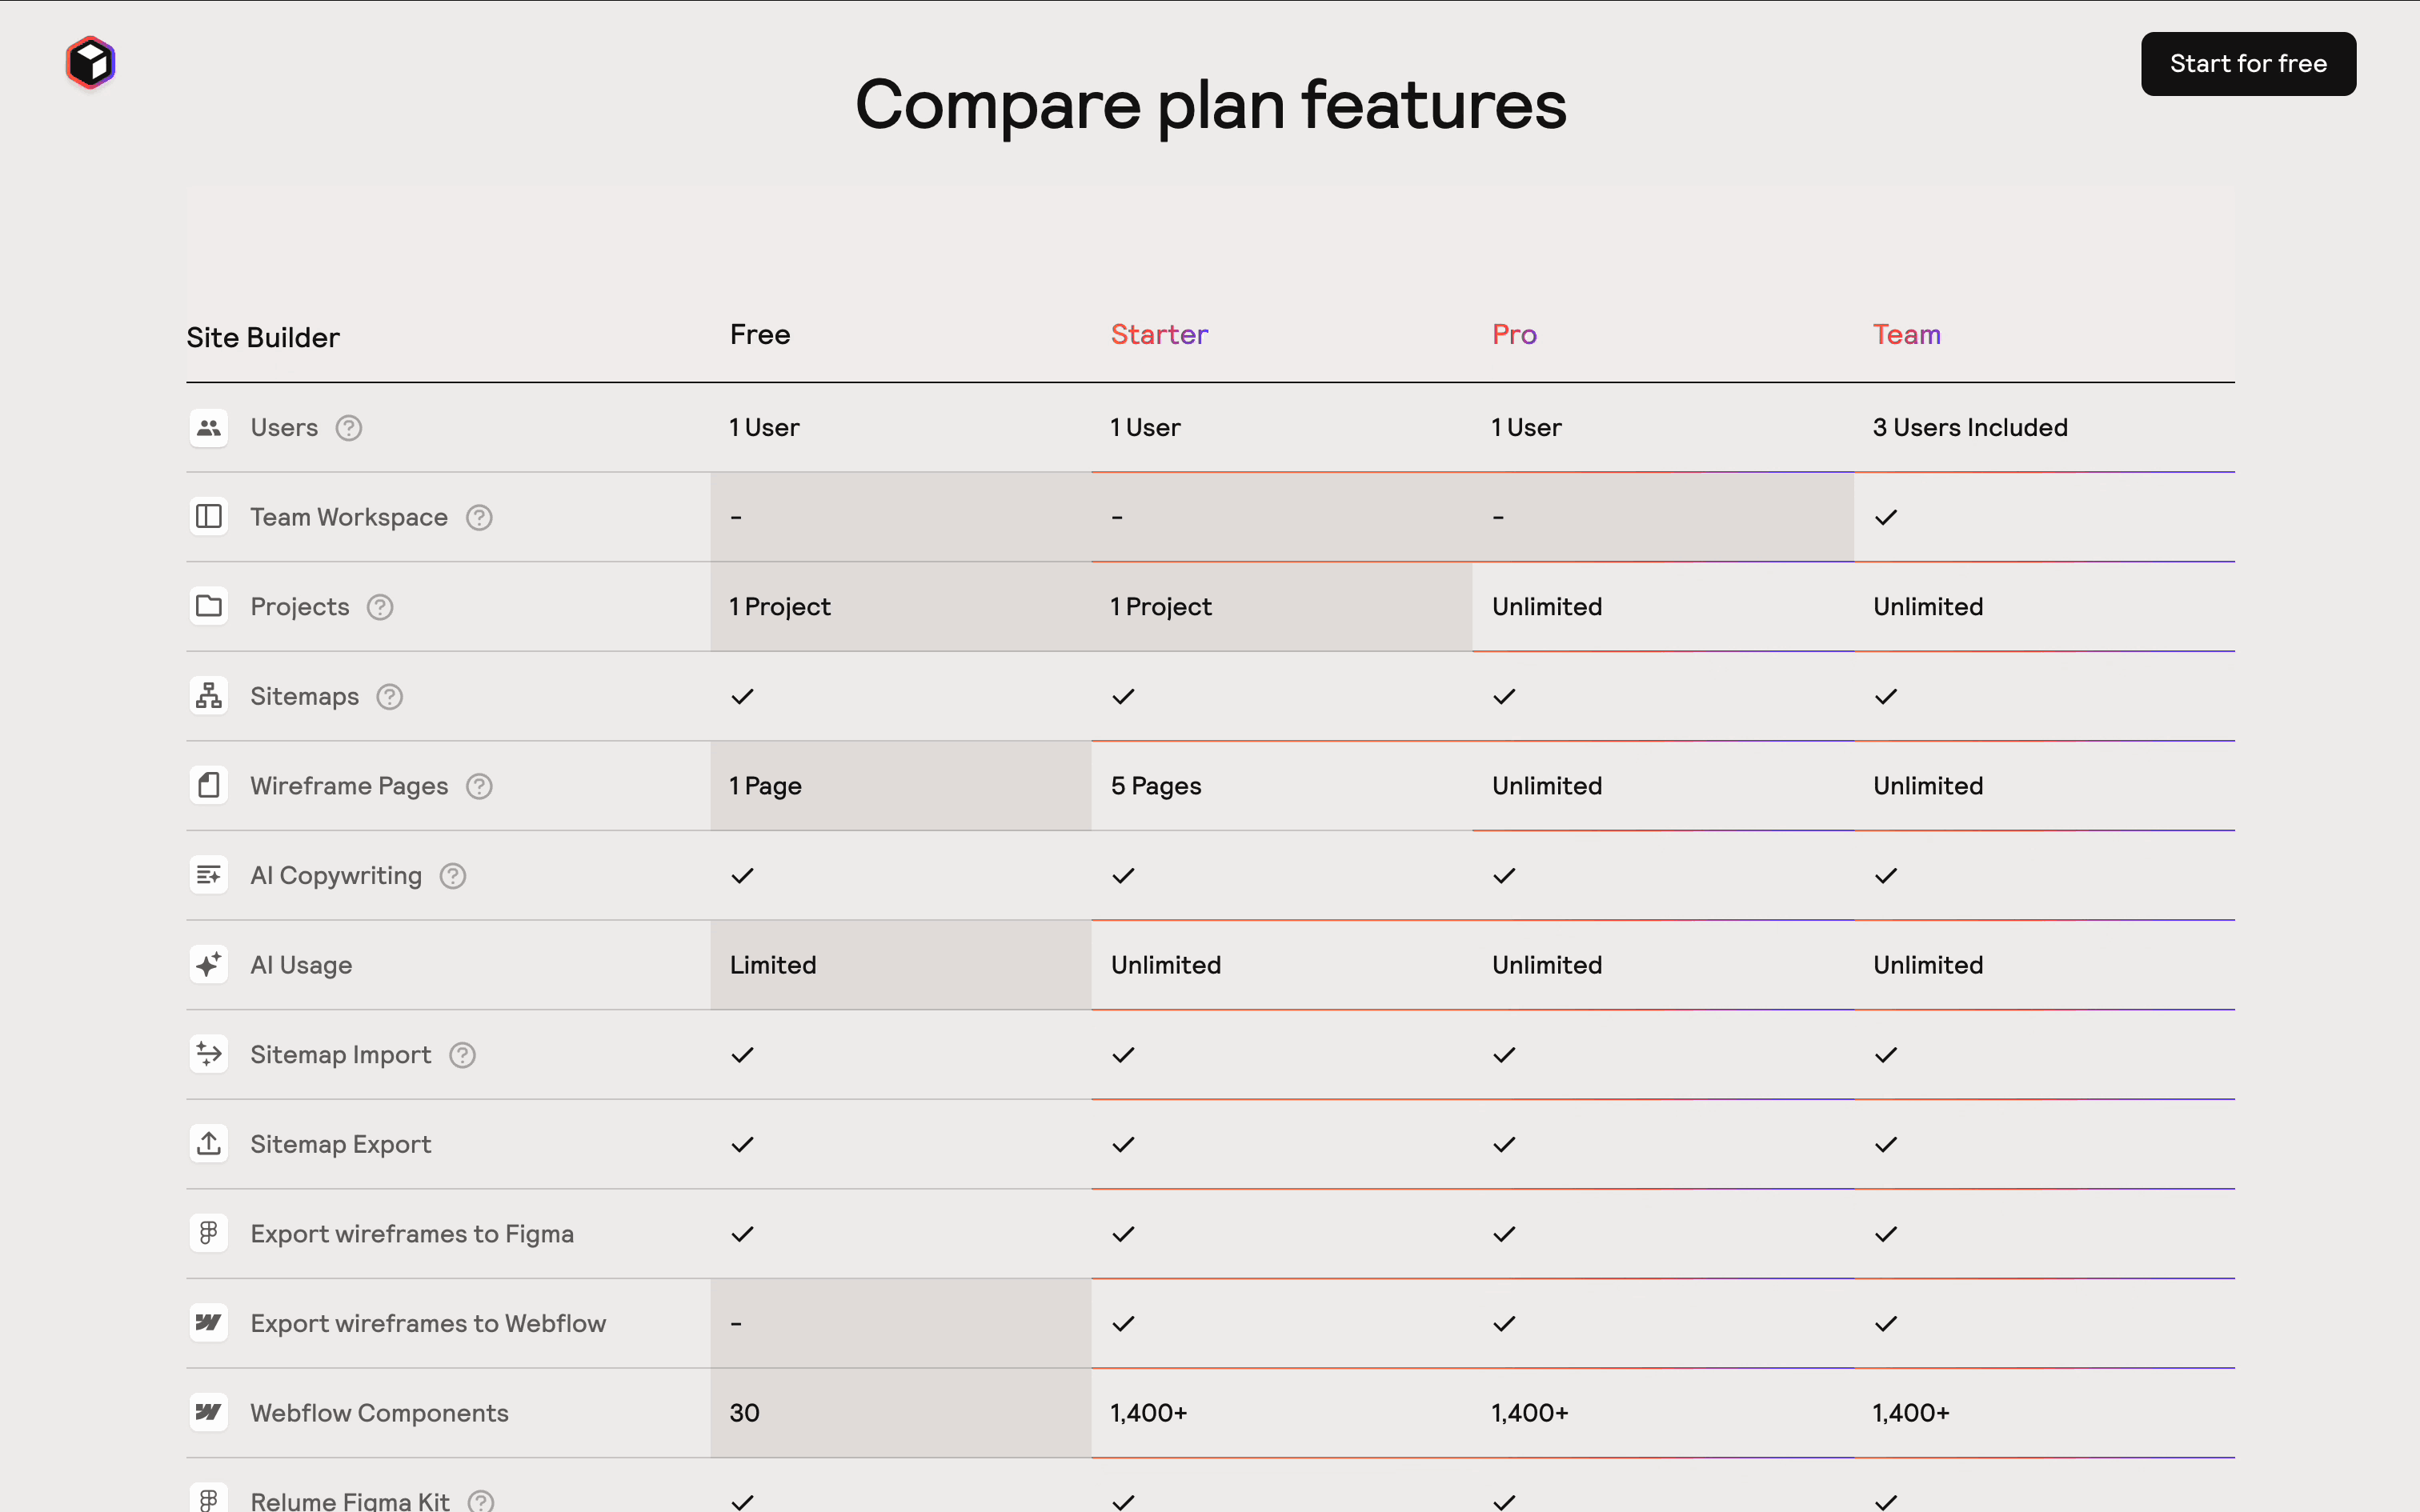Click the Projects folder icon
This screenshot has width=2420, height=1512.
click(x=209, y=606)
